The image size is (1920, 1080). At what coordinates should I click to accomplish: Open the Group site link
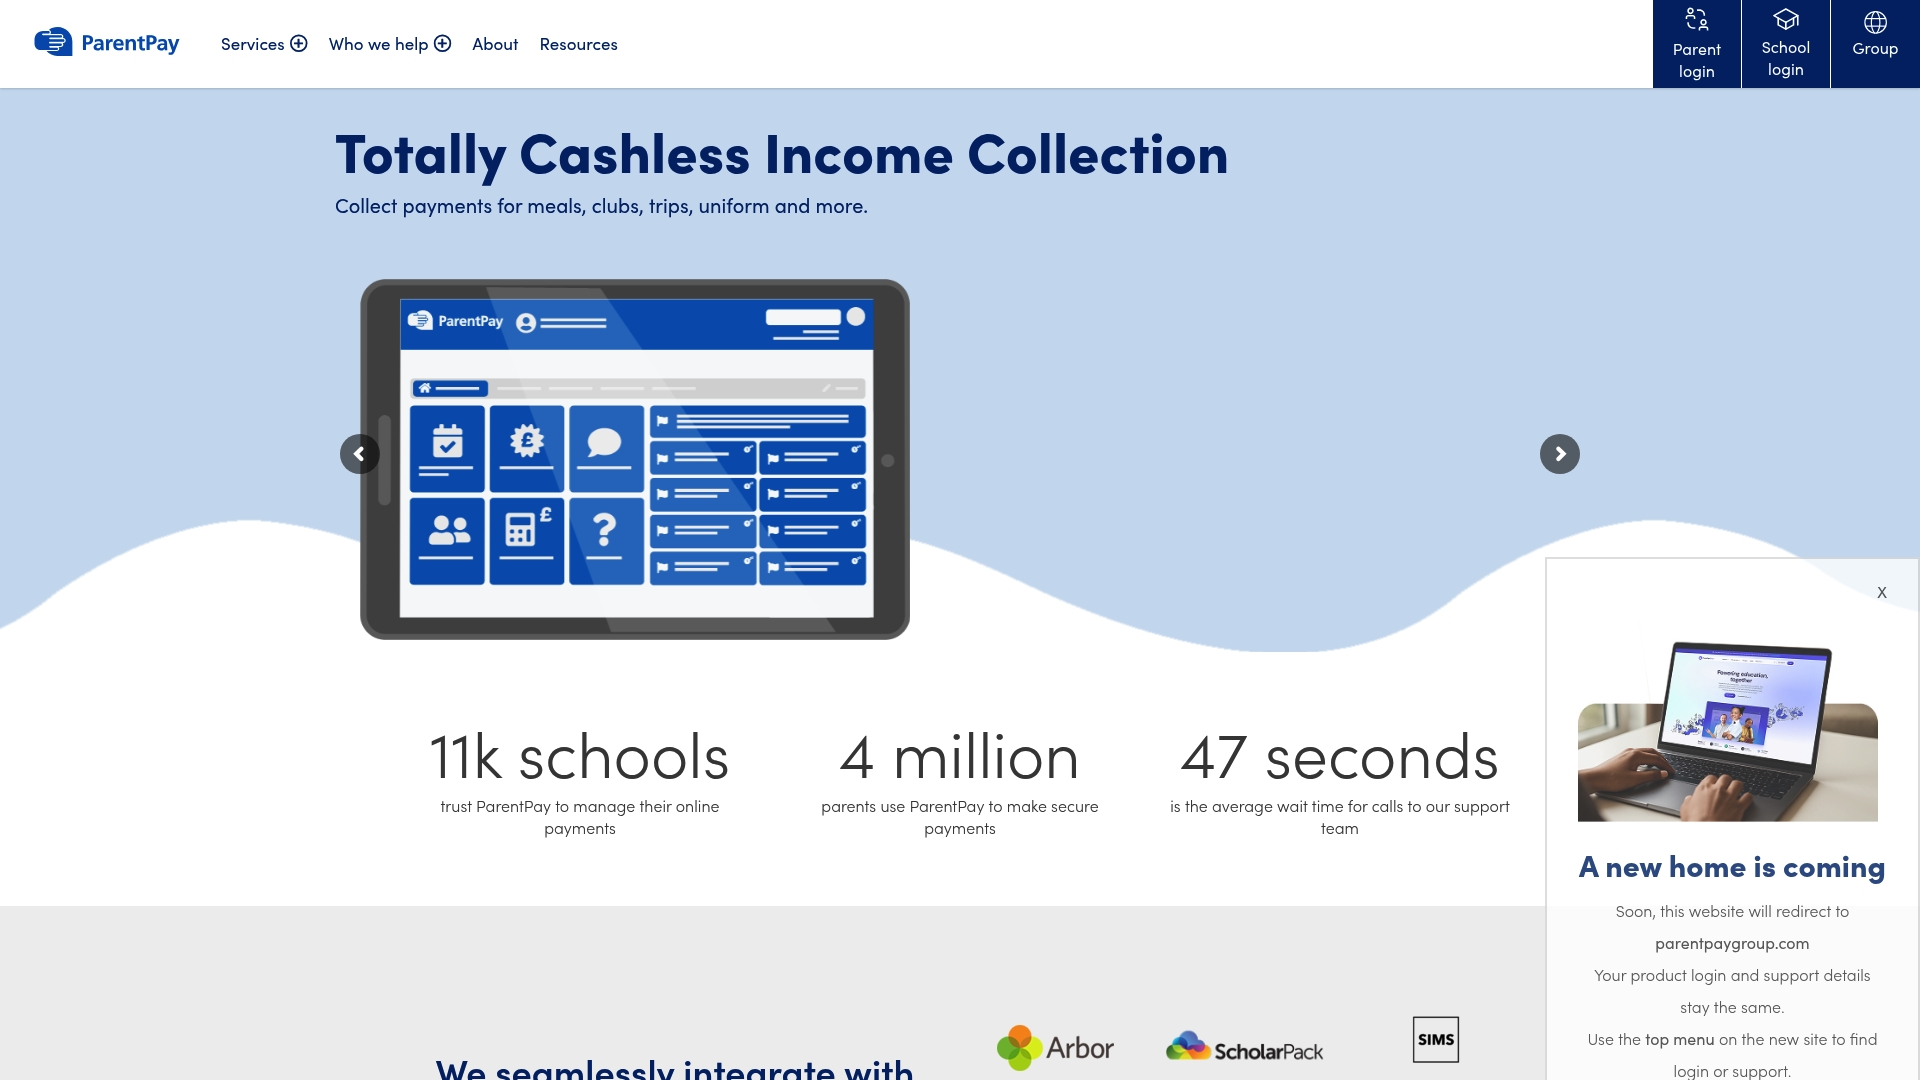1875,44
